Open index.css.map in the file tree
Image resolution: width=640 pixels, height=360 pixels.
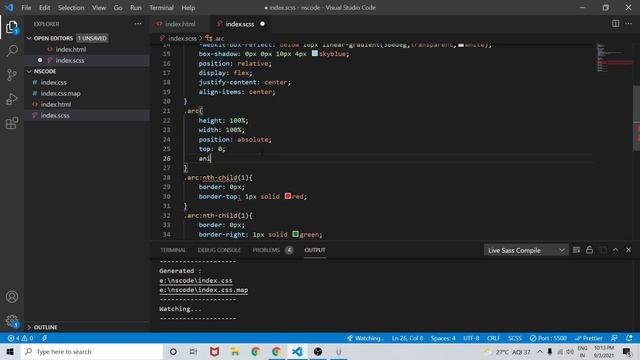tap(60, 93)
